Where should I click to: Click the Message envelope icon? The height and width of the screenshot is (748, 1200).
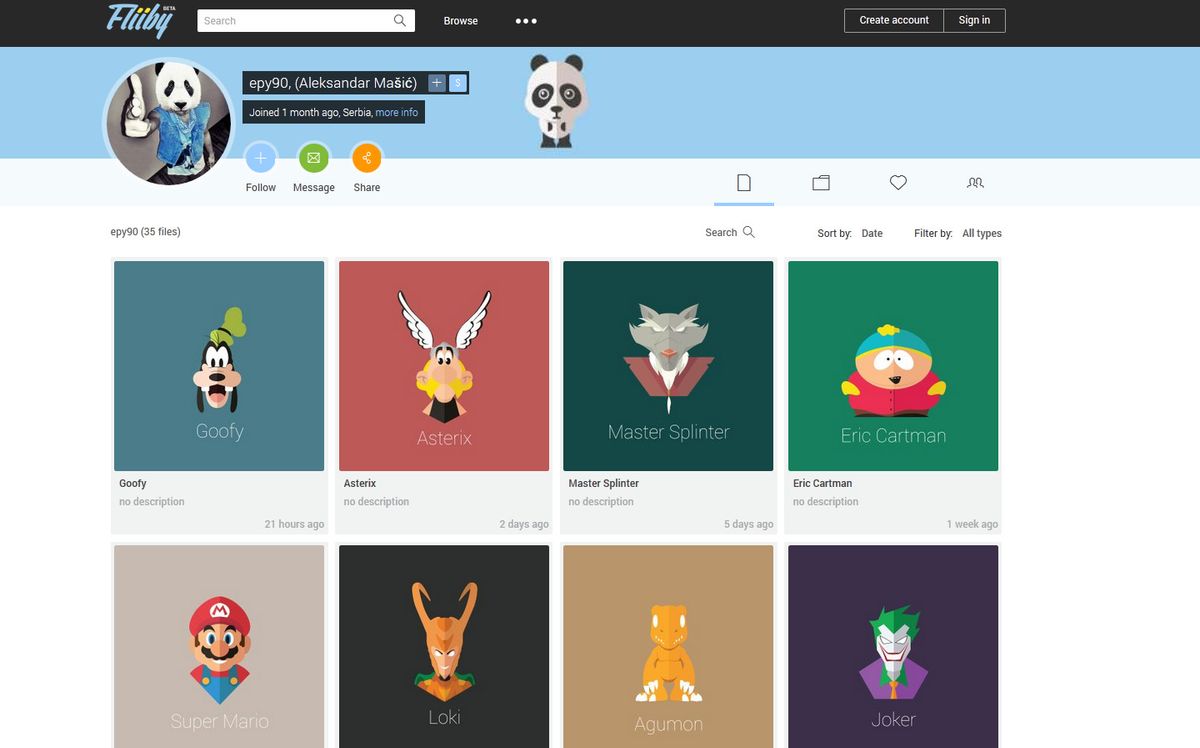click(x=313, y=157)
